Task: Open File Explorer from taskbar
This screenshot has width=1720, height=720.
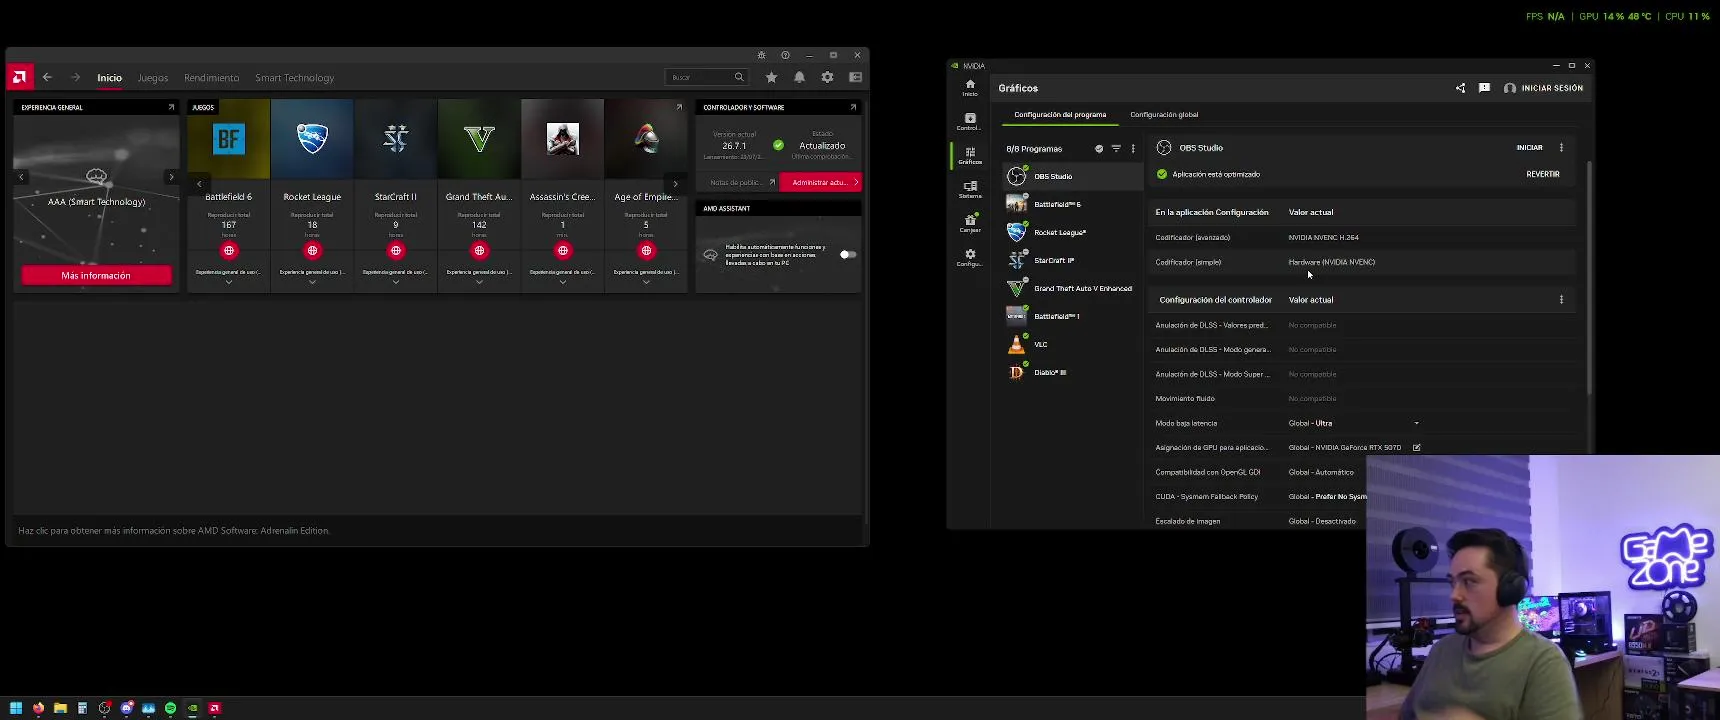Action: tap(60, 708)
